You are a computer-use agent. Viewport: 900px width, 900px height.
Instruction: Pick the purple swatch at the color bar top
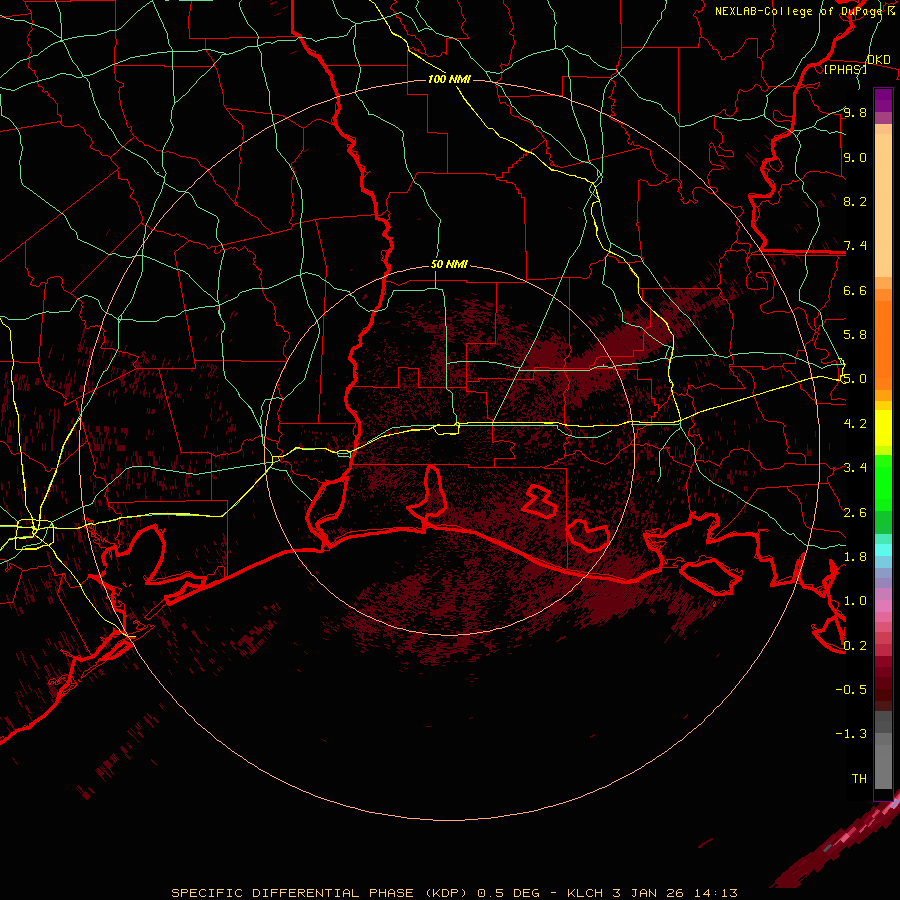(883, 100)
